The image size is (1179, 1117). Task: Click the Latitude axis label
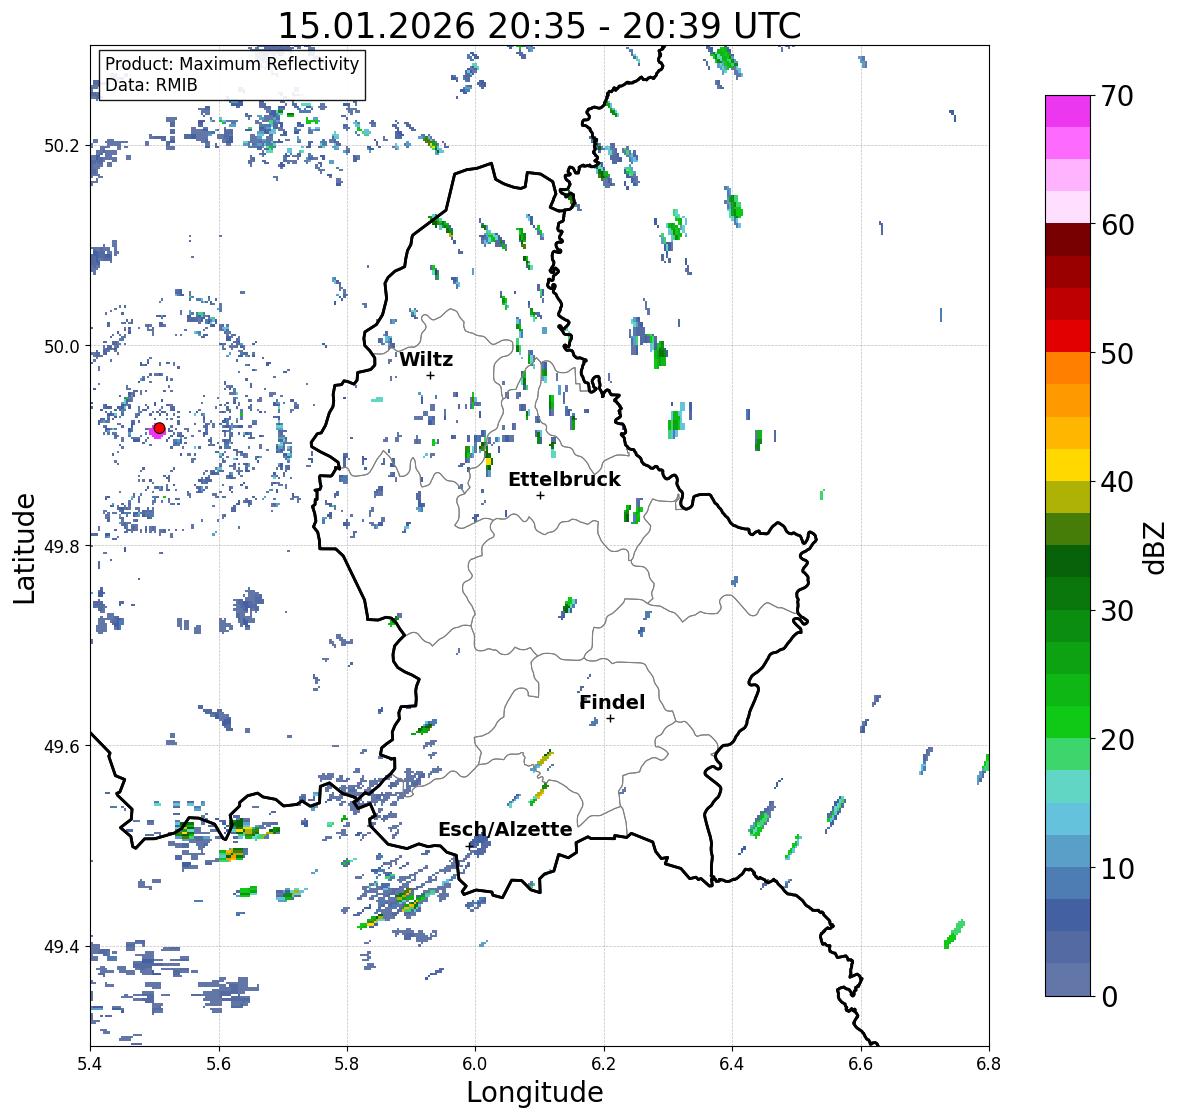pos(24,549)
